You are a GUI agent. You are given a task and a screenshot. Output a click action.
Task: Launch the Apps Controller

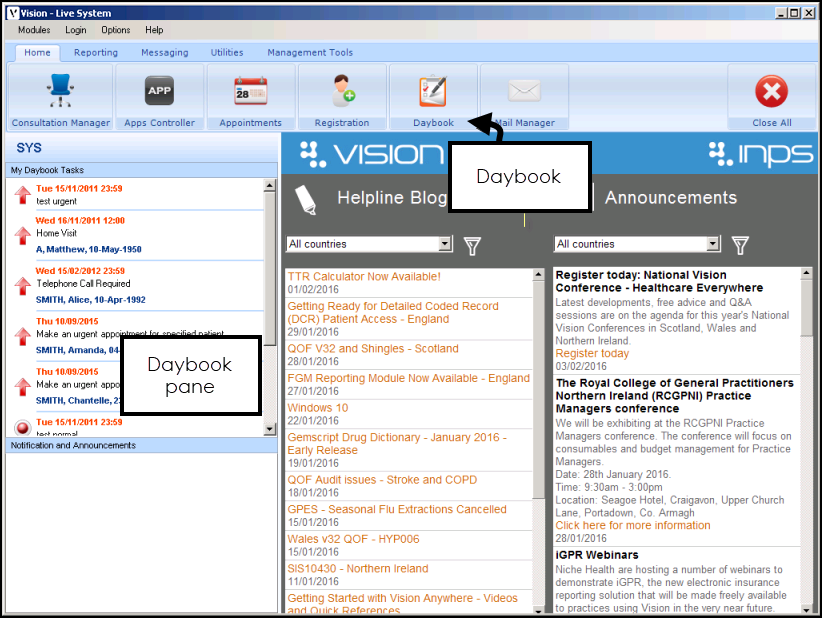tap(159, 97)
